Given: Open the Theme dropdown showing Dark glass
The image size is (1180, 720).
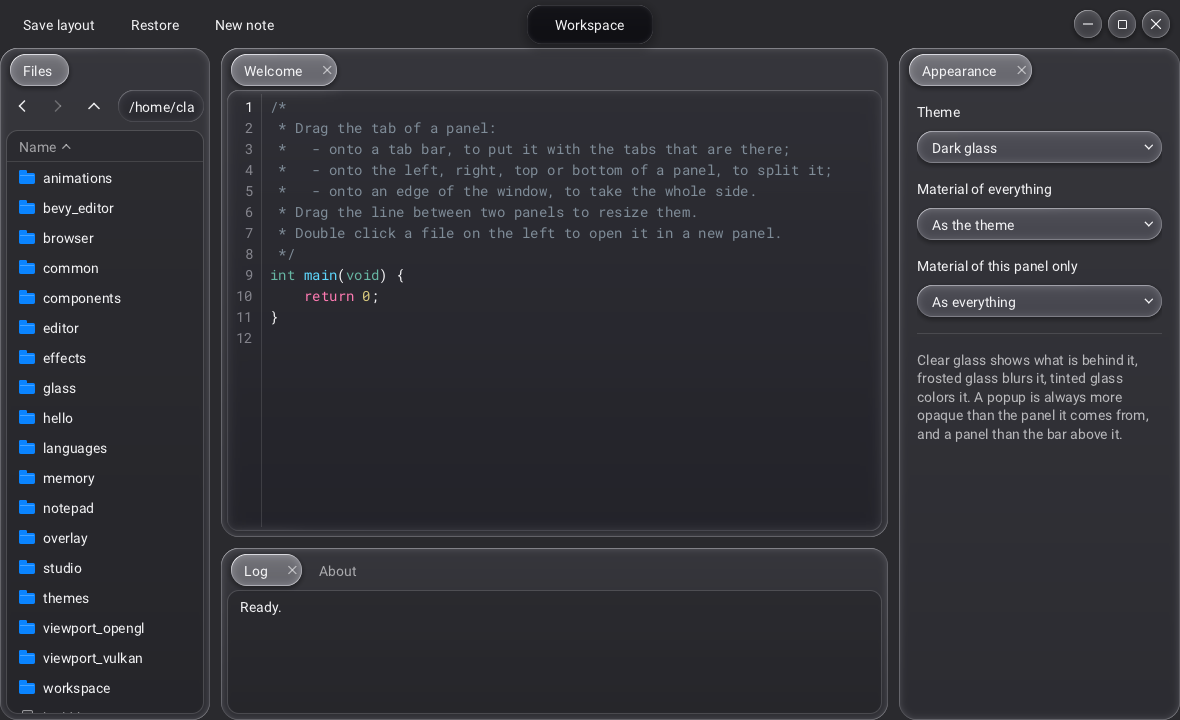Looking at the screenshot, I should (1039, 147).
